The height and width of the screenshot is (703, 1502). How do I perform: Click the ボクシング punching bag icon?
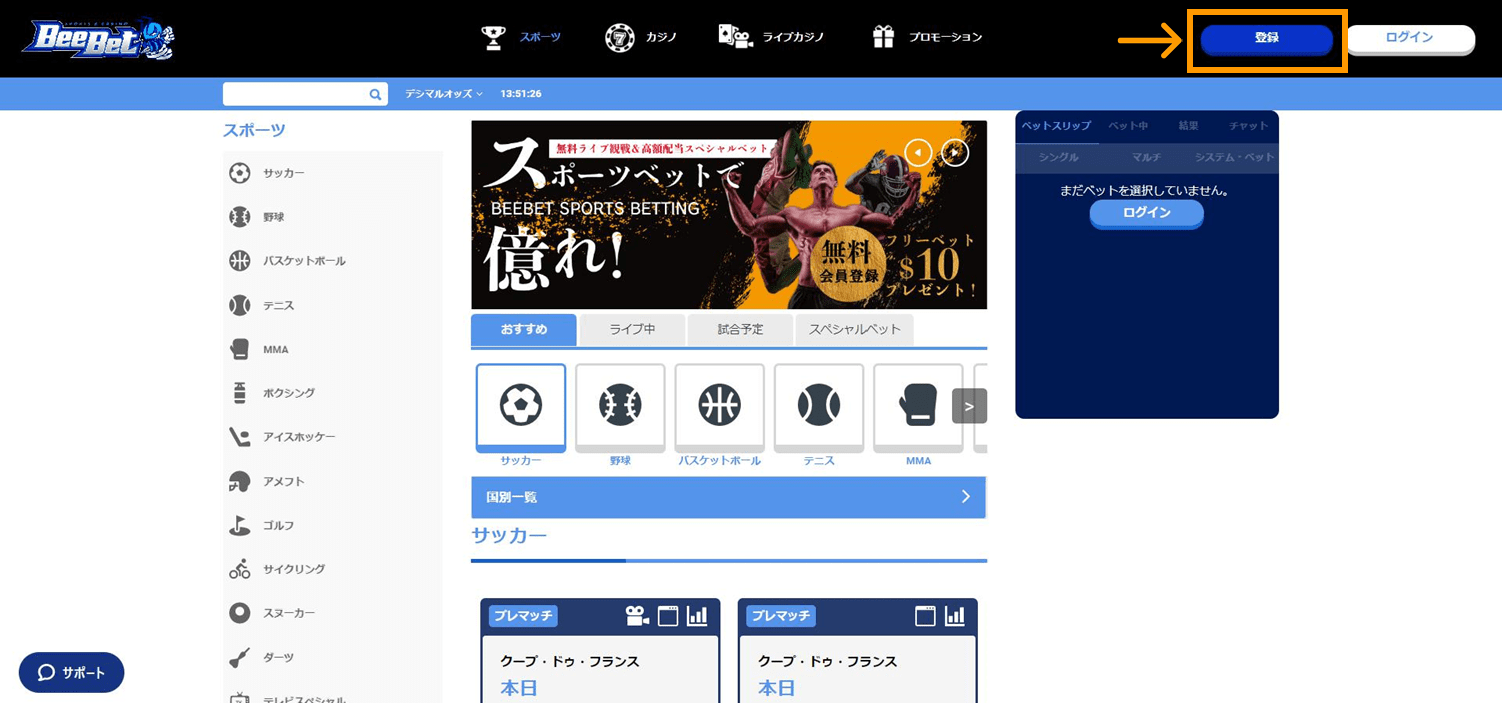[240, 393]
